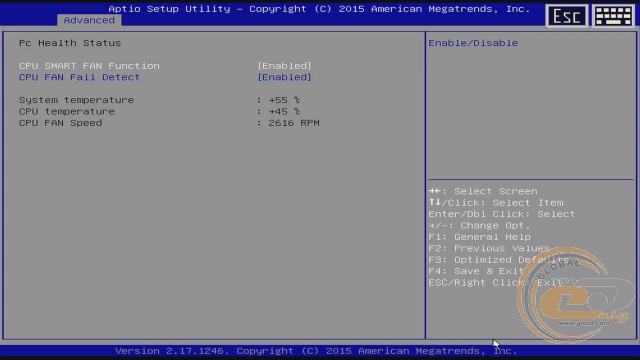
Task: Click Enter/Dbl Click: Select hint
Action: pos(502,214)
